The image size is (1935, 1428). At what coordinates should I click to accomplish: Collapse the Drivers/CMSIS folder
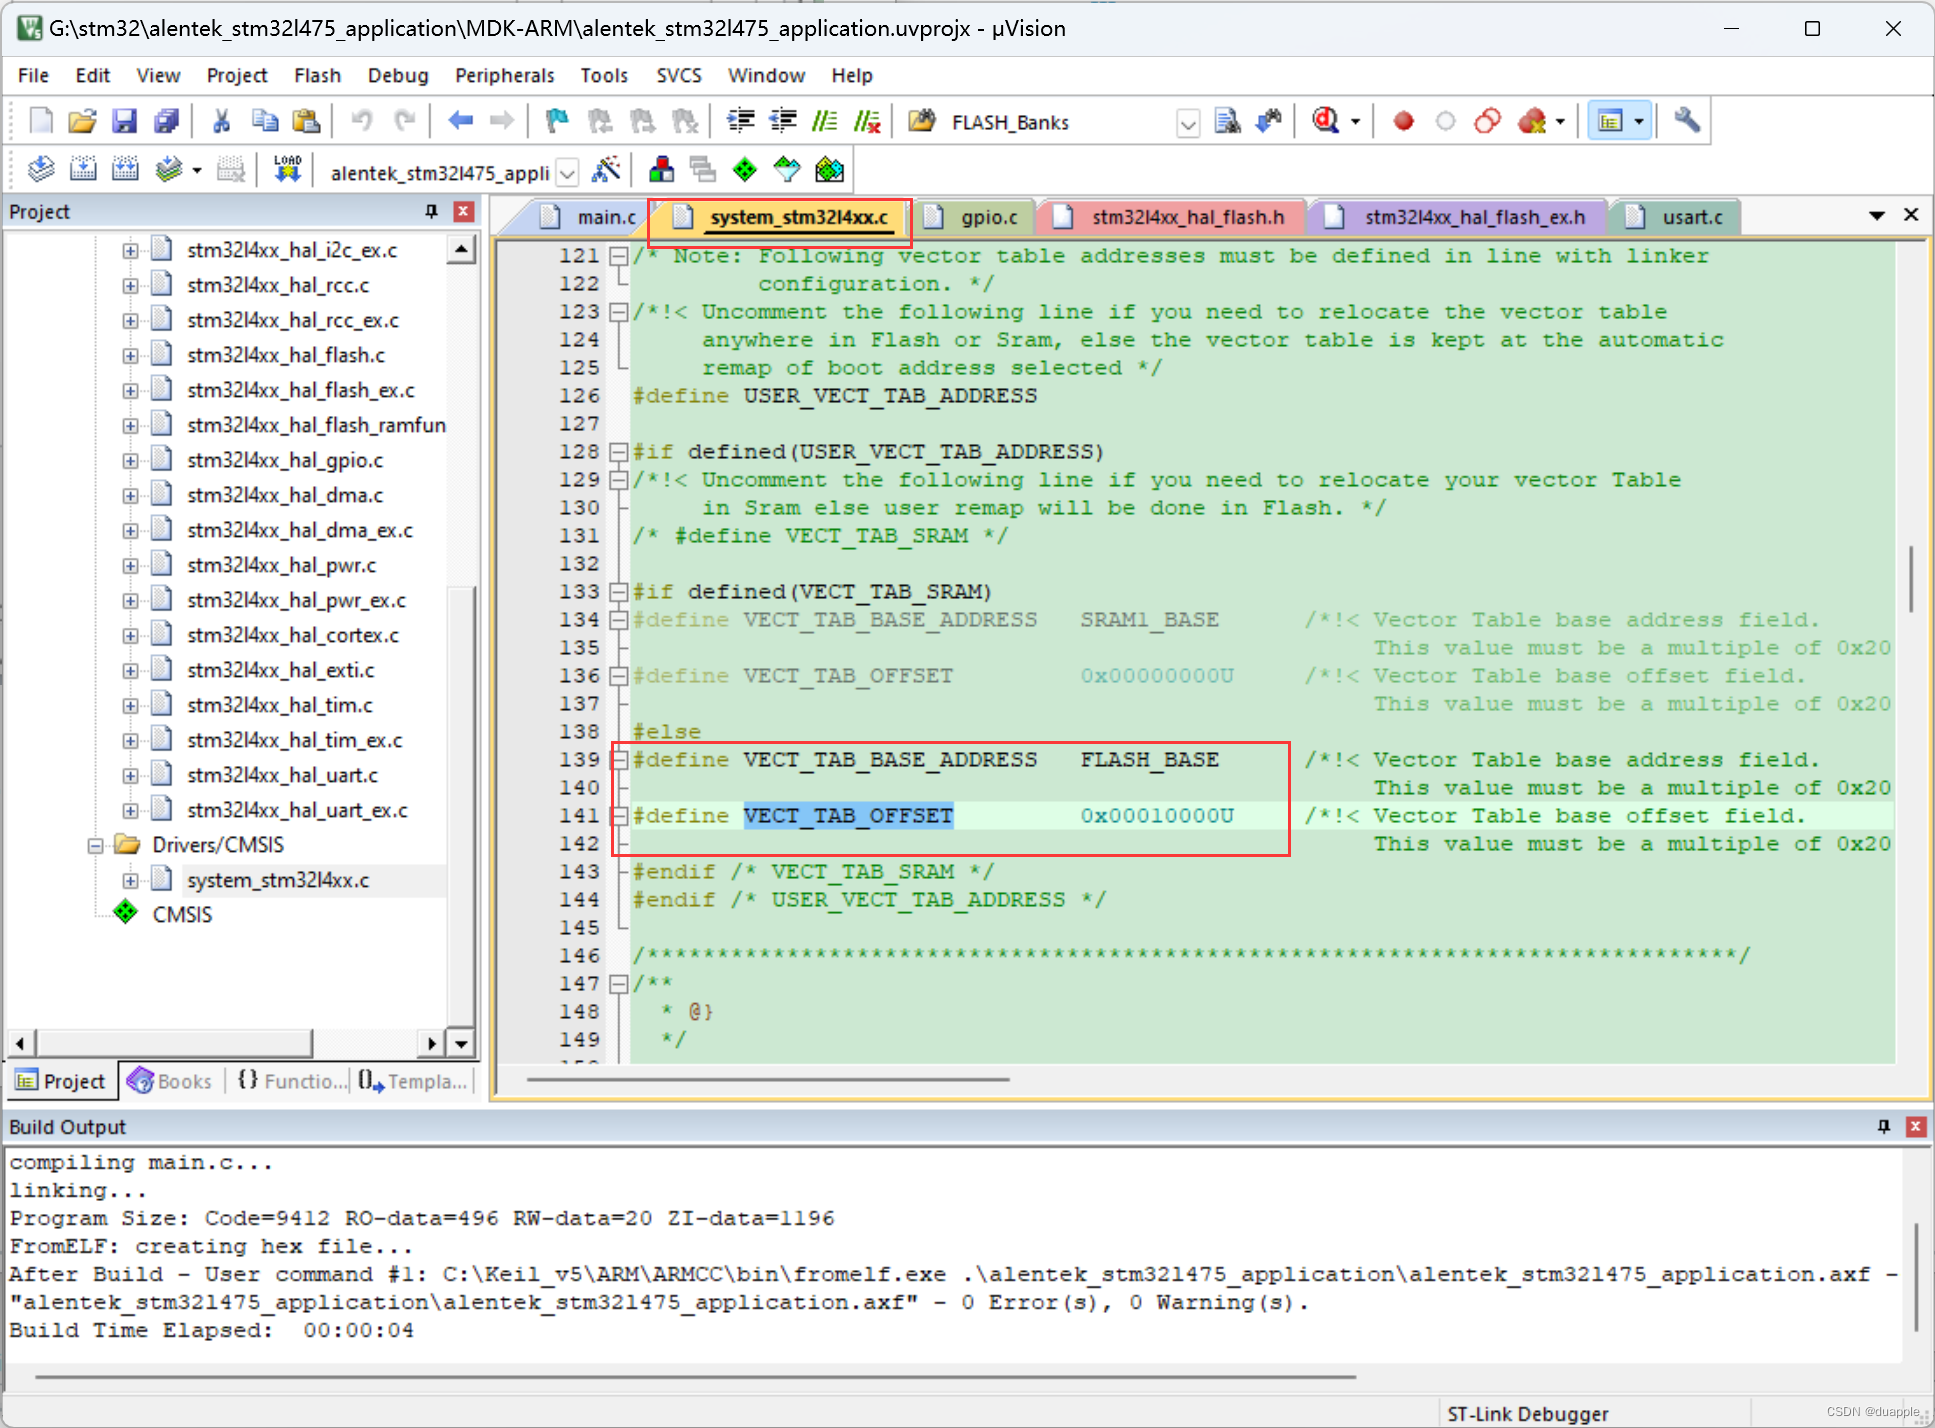pyautogui.click(x=95, y=846)
